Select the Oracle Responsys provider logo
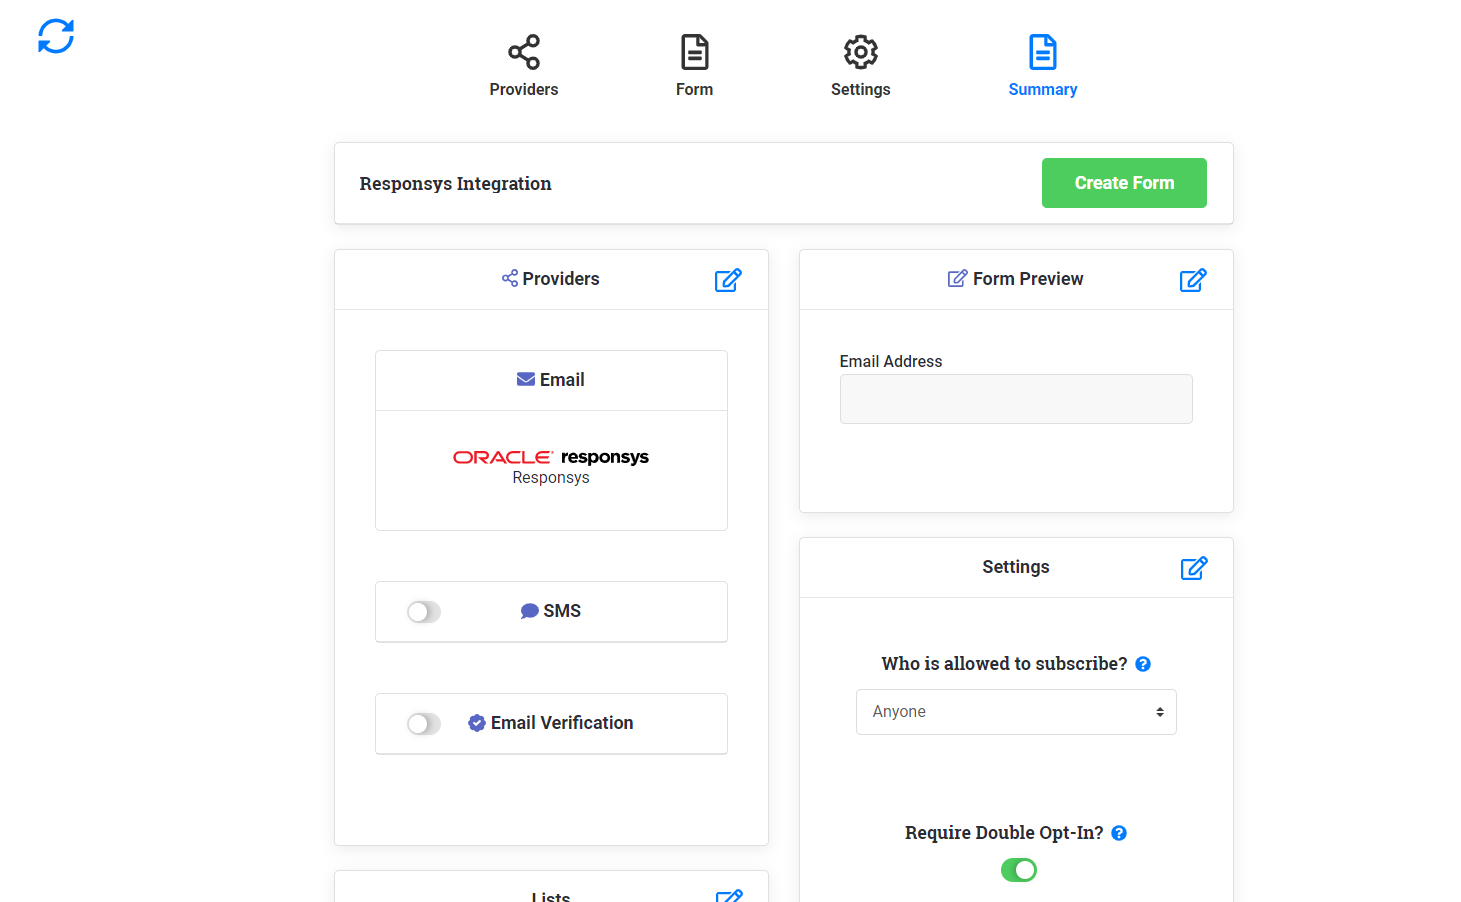 point(551,458)
